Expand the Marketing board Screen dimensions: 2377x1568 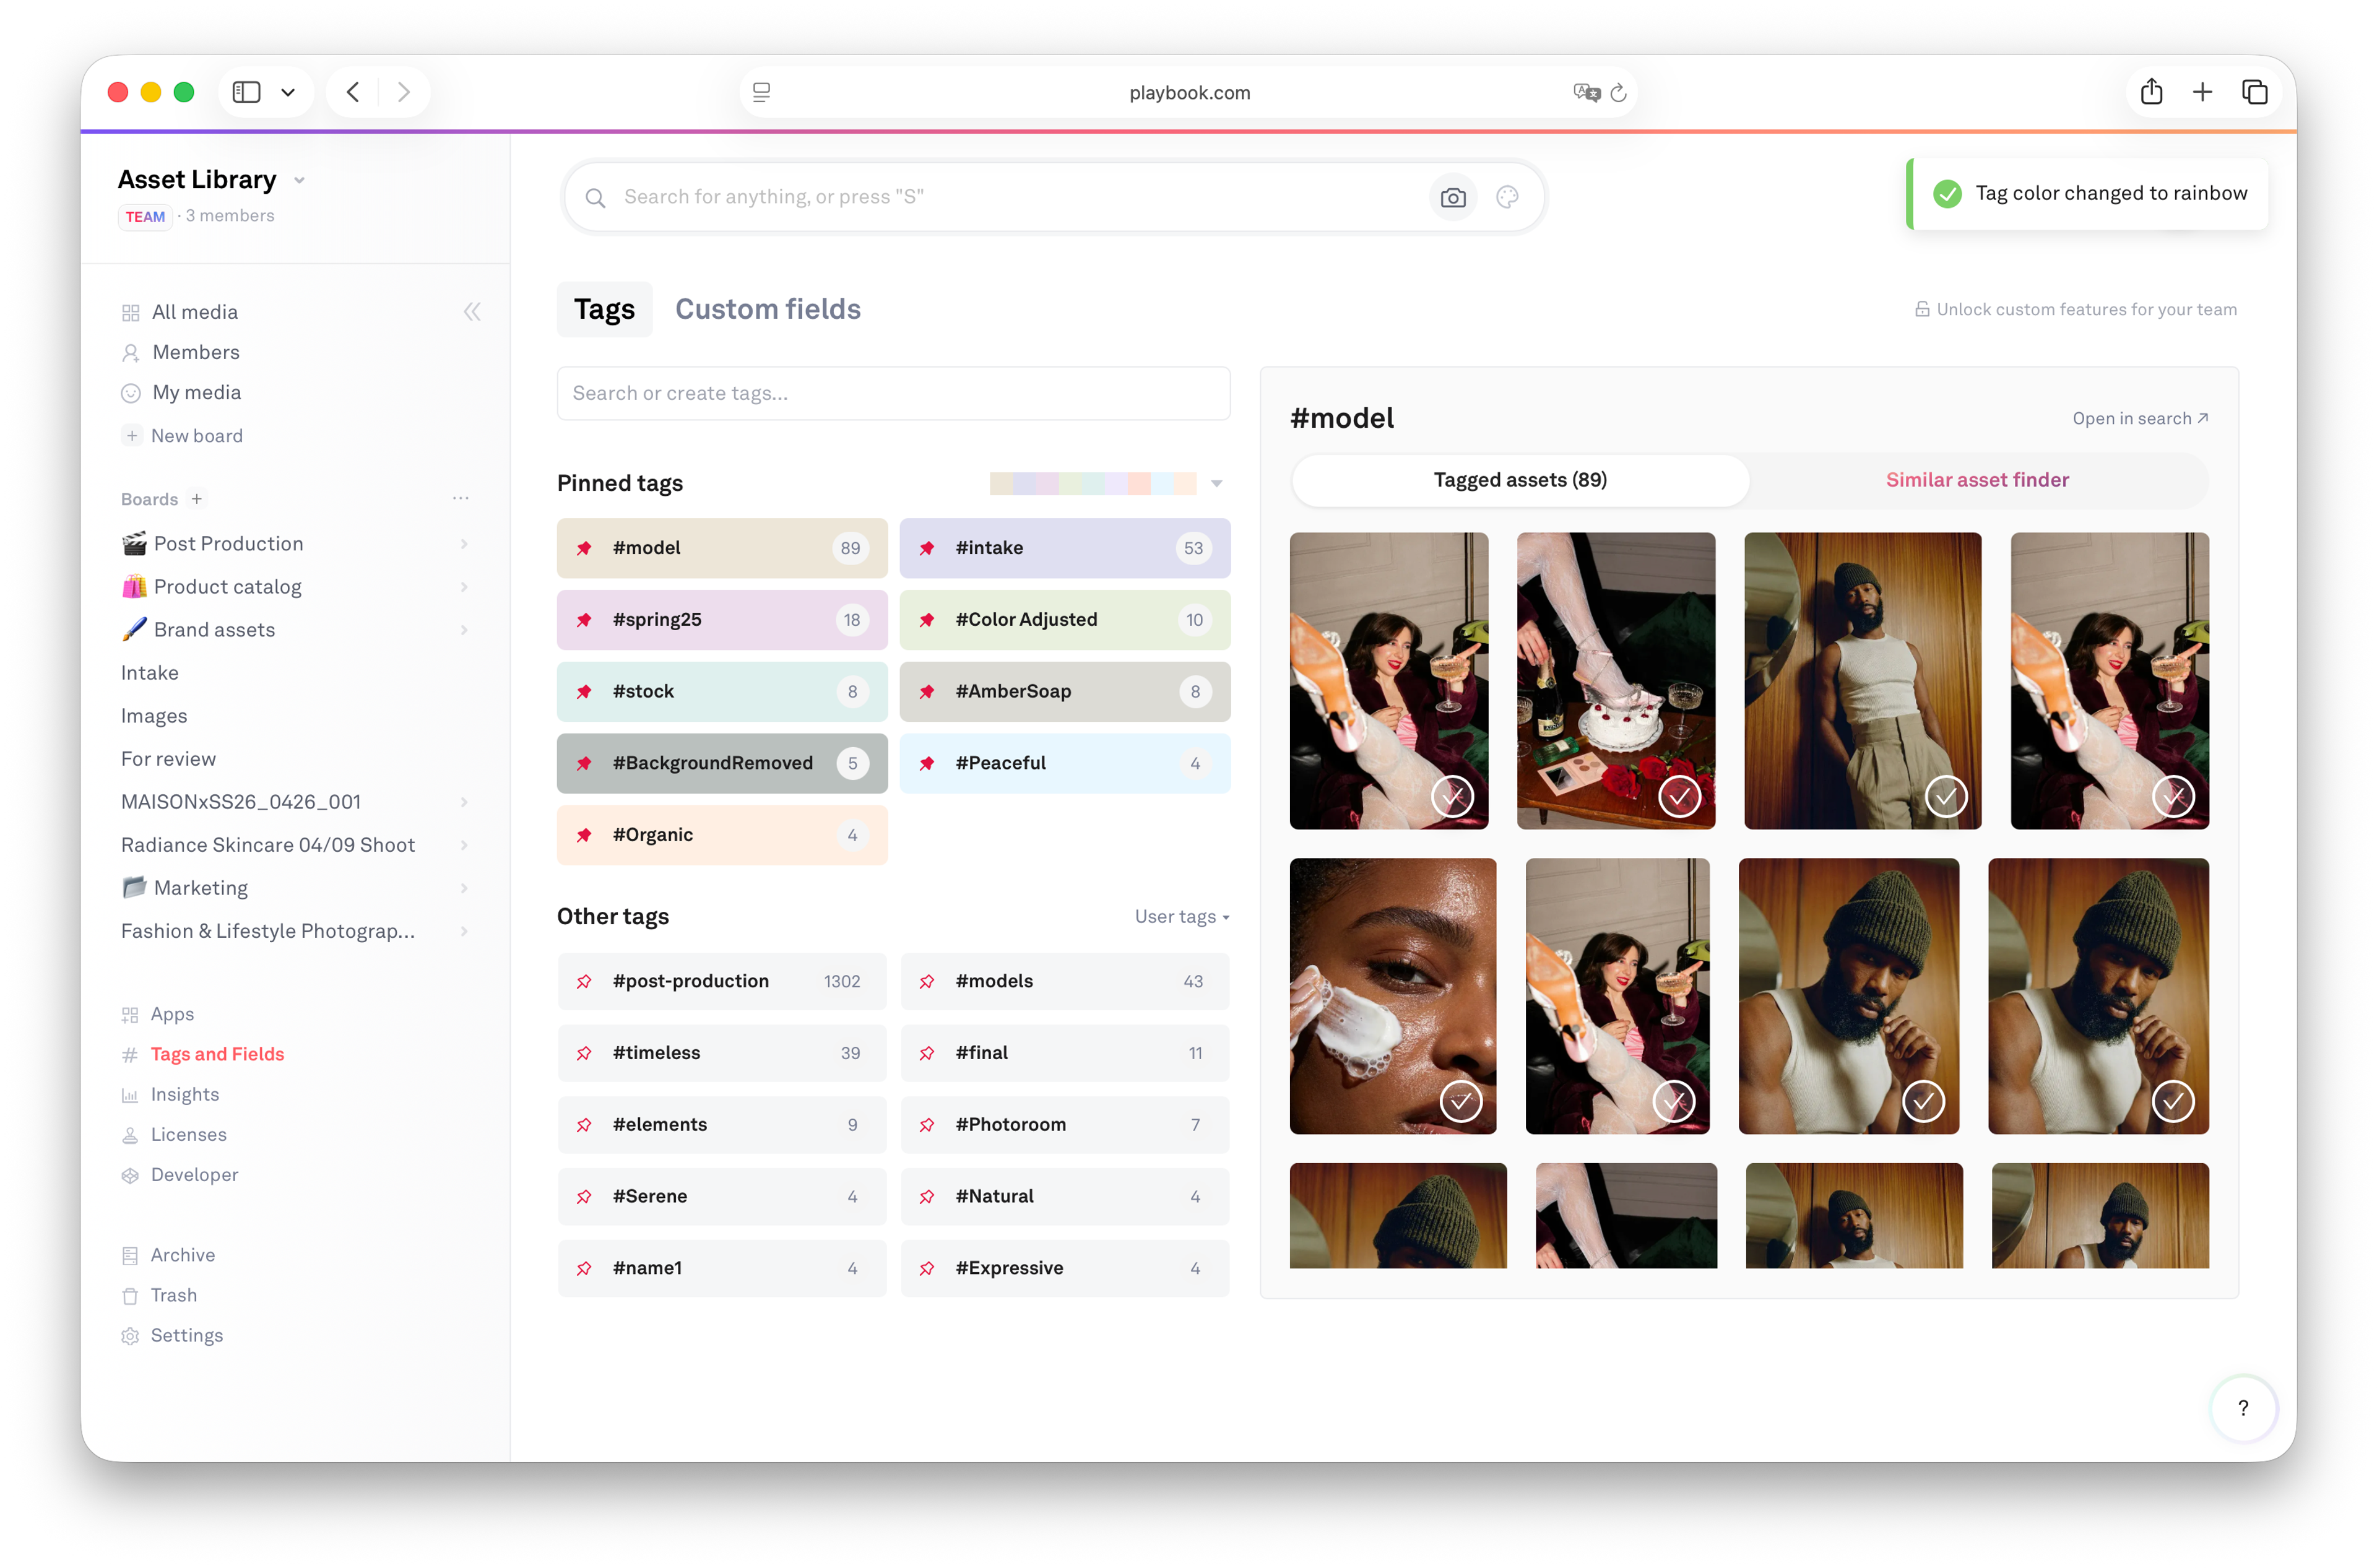[464, 888]
